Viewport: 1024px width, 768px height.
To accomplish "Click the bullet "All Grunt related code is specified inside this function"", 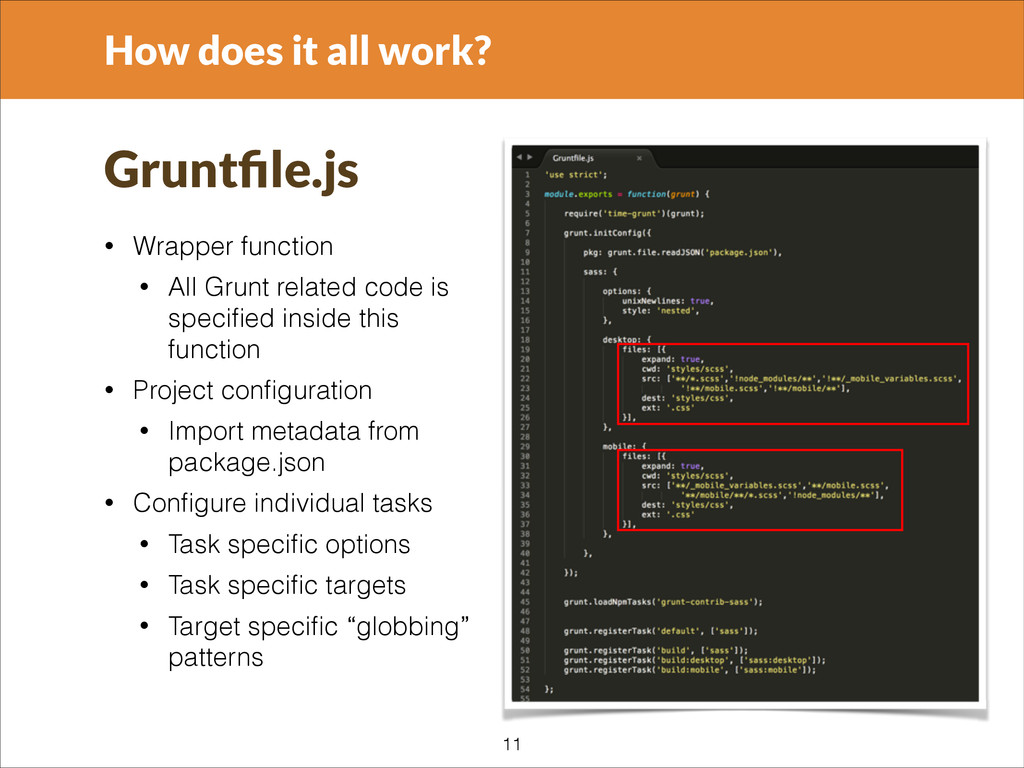I will (308, 318).
